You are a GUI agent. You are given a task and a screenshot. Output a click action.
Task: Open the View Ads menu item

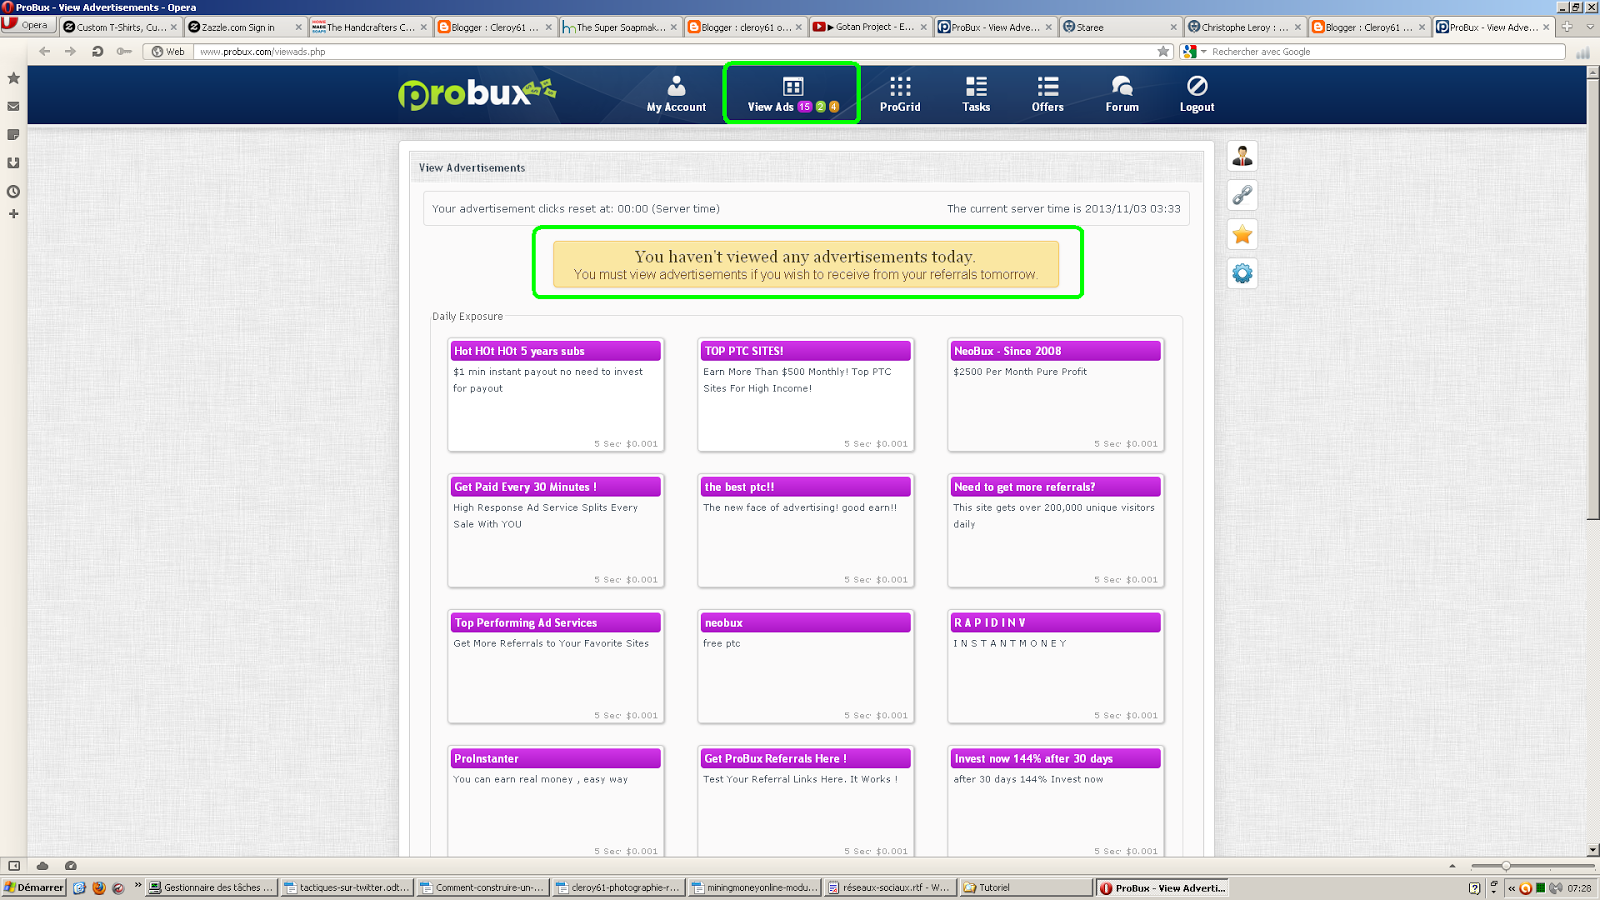792,94
